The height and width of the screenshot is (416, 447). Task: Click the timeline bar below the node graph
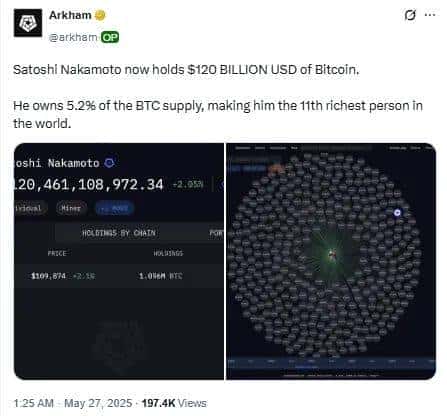pyautogui.click(x=331, y=362)
